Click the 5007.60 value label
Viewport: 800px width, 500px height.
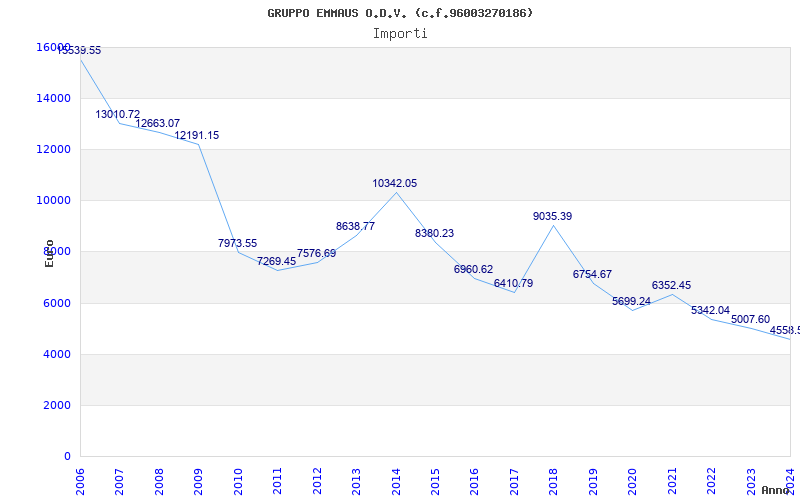(x=751, y=319)
